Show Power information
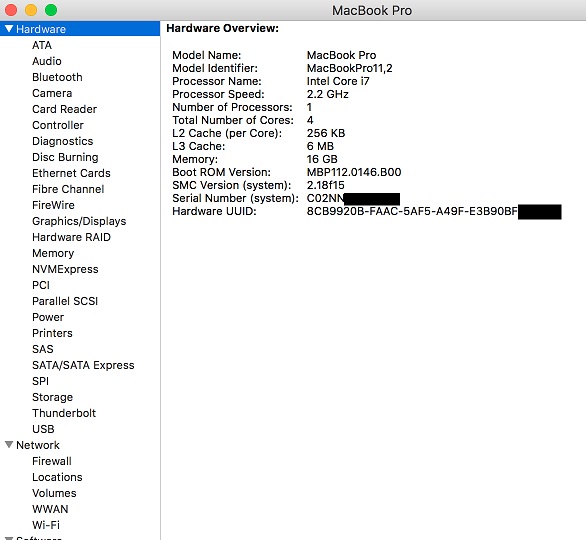Image resolution: width=586 pixels, height=540 pixels. tap(48, 317)
